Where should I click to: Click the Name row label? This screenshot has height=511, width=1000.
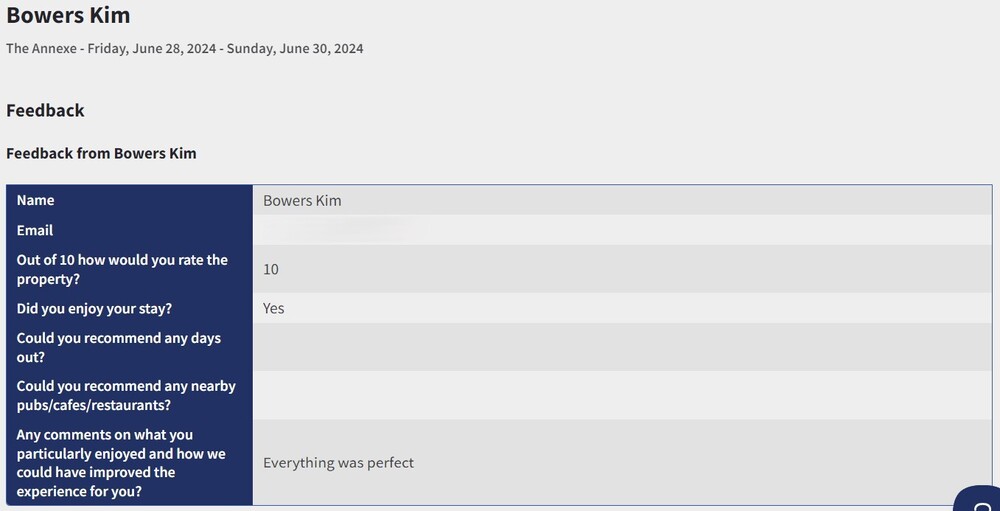pos(36,200)
